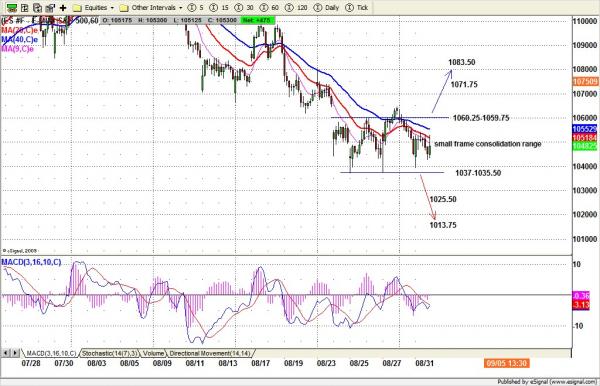The height and width of the screenshot is (386, 600).
Task: Select the Tick interval button
Action: pyautogui.click(x=357, y=8)
